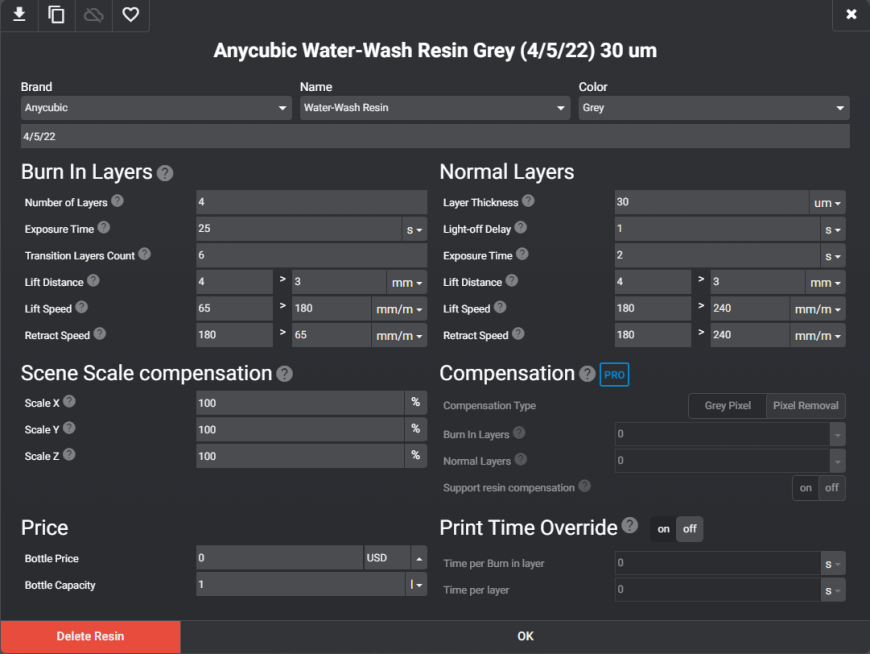This screenshot has height=654, width=870.
Task: Click help icon beside Burn In Retract Speed
Action: tap(99, 333)
